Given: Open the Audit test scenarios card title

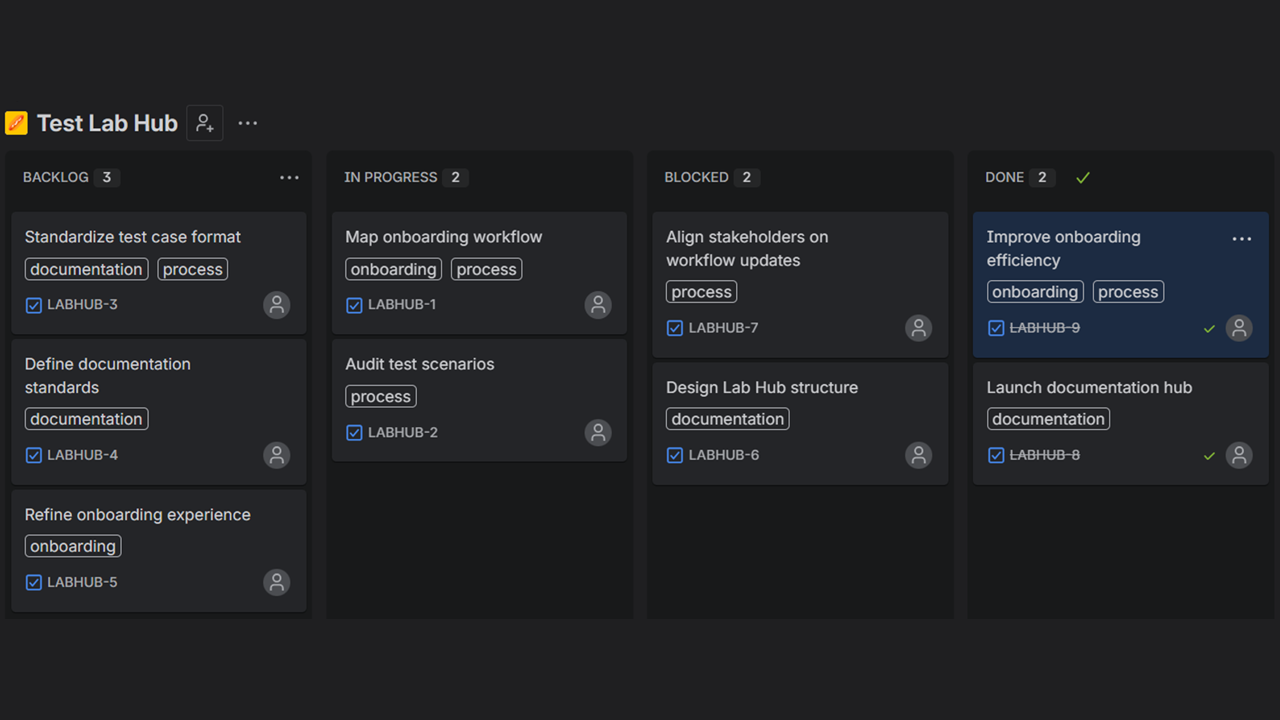Looking at the screenshot, I should coord(420,364).
